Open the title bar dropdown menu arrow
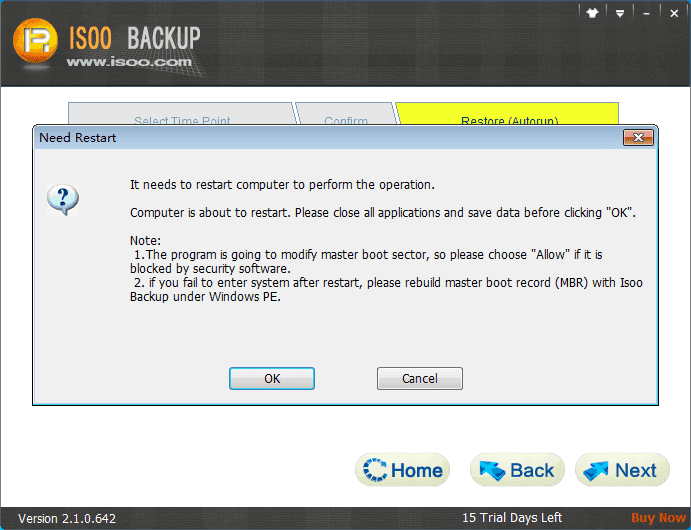The image size is (691, 530). (620, 14)
